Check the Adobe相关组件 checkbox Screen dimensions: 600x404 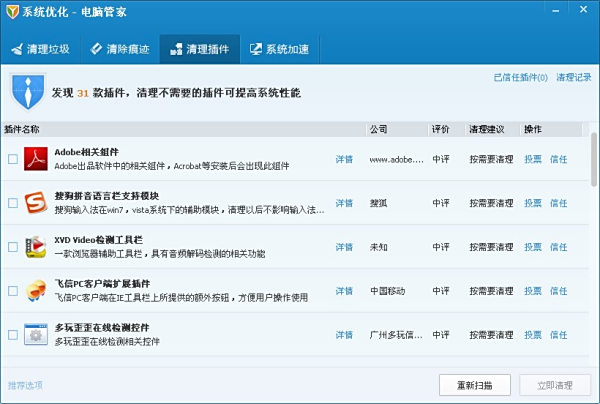click(13, 159)
